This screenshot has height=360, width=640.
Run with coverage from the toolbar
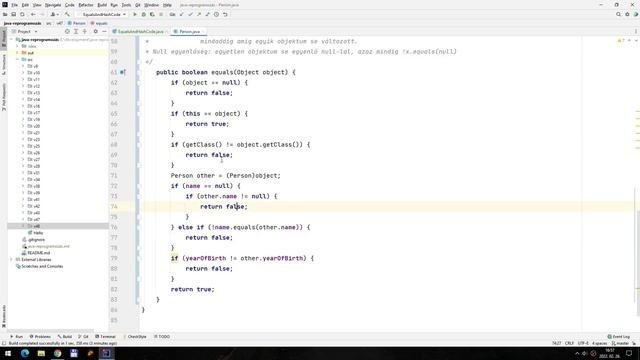(152, 14)
